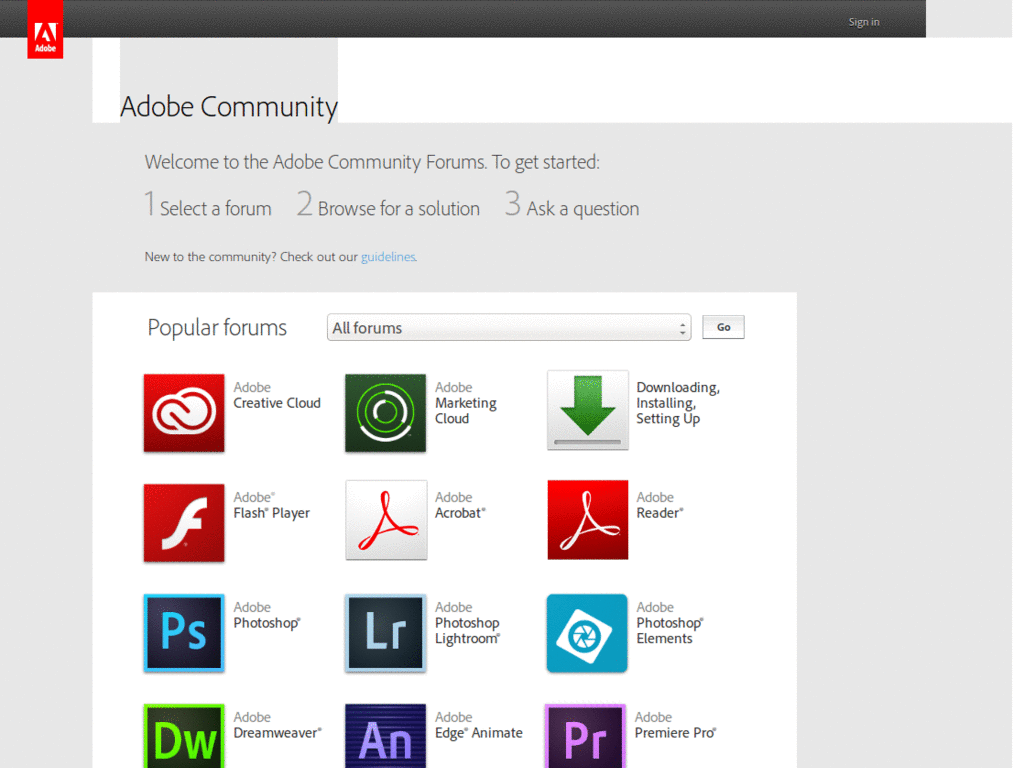This screenshot has width=1024, height=768.
Task: Click the Adobe Reader text link
Action: pyautogui.click(x=660, y=505)
